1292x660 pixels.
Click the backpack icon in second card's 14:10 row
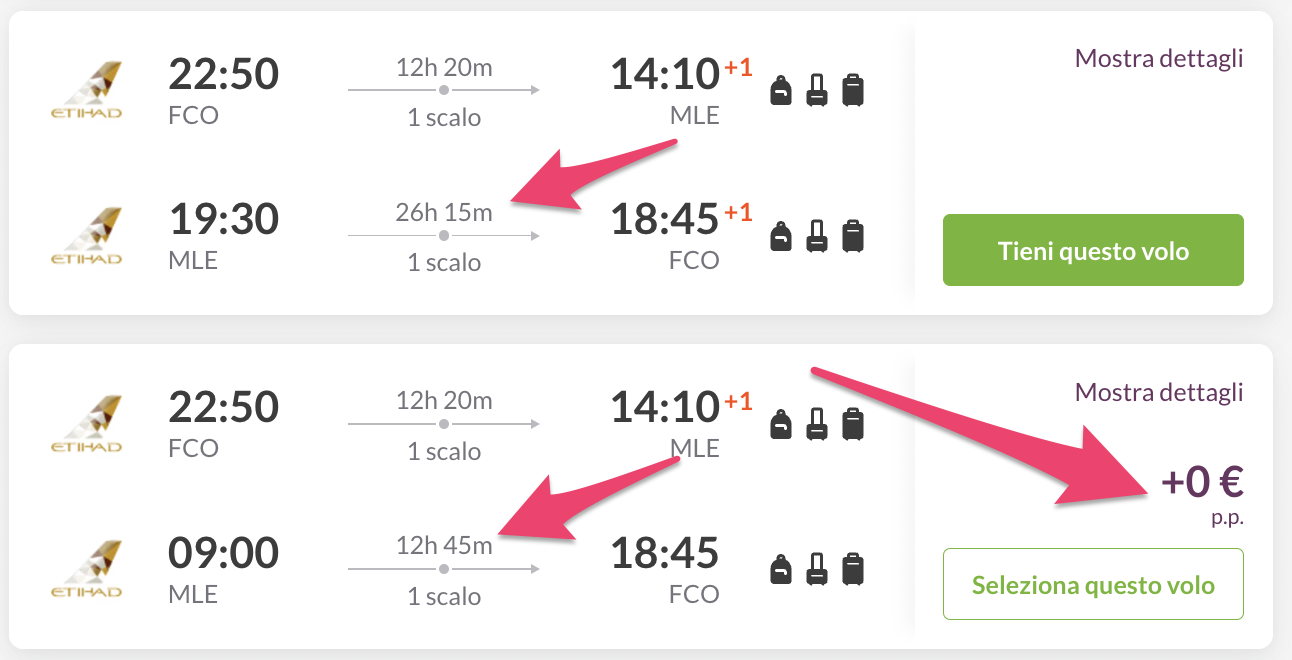[781, 425]
